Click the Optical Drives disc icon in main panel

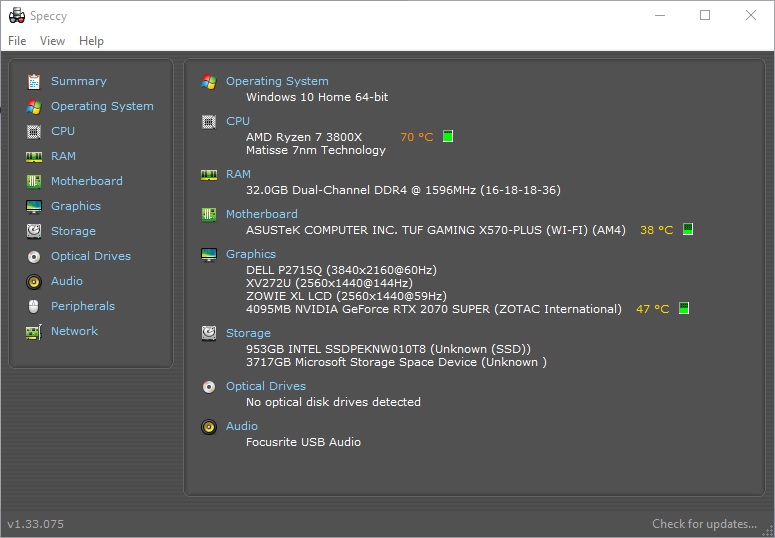point(209,387)
